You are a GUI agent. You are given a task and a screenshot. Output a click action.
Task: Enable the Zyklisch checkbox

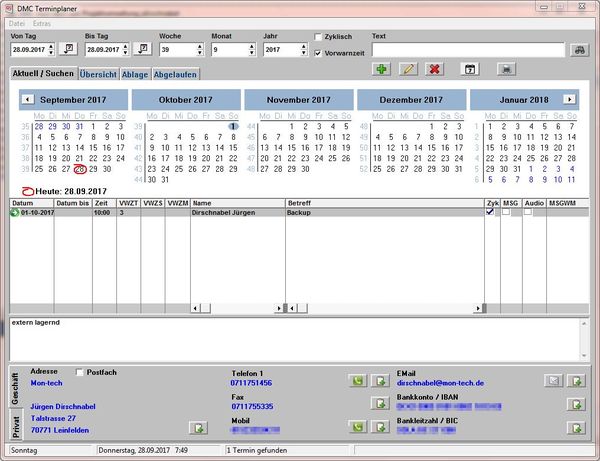click(x=319, y=36)
